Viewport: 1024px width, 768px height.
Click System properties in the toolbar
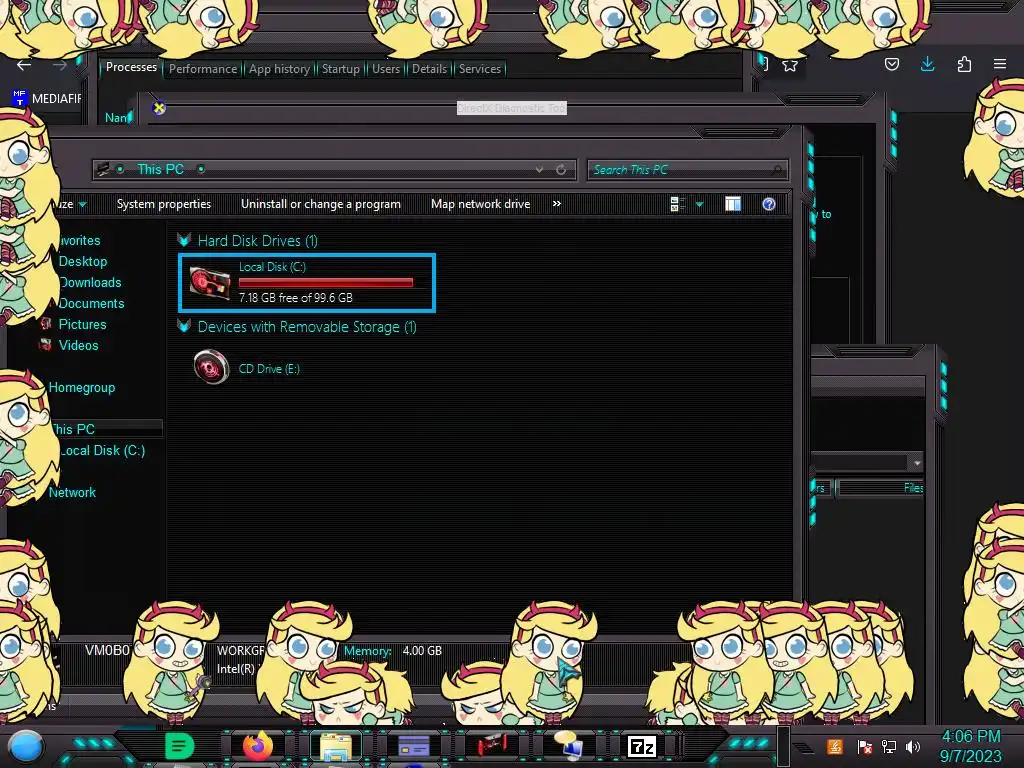164,204
